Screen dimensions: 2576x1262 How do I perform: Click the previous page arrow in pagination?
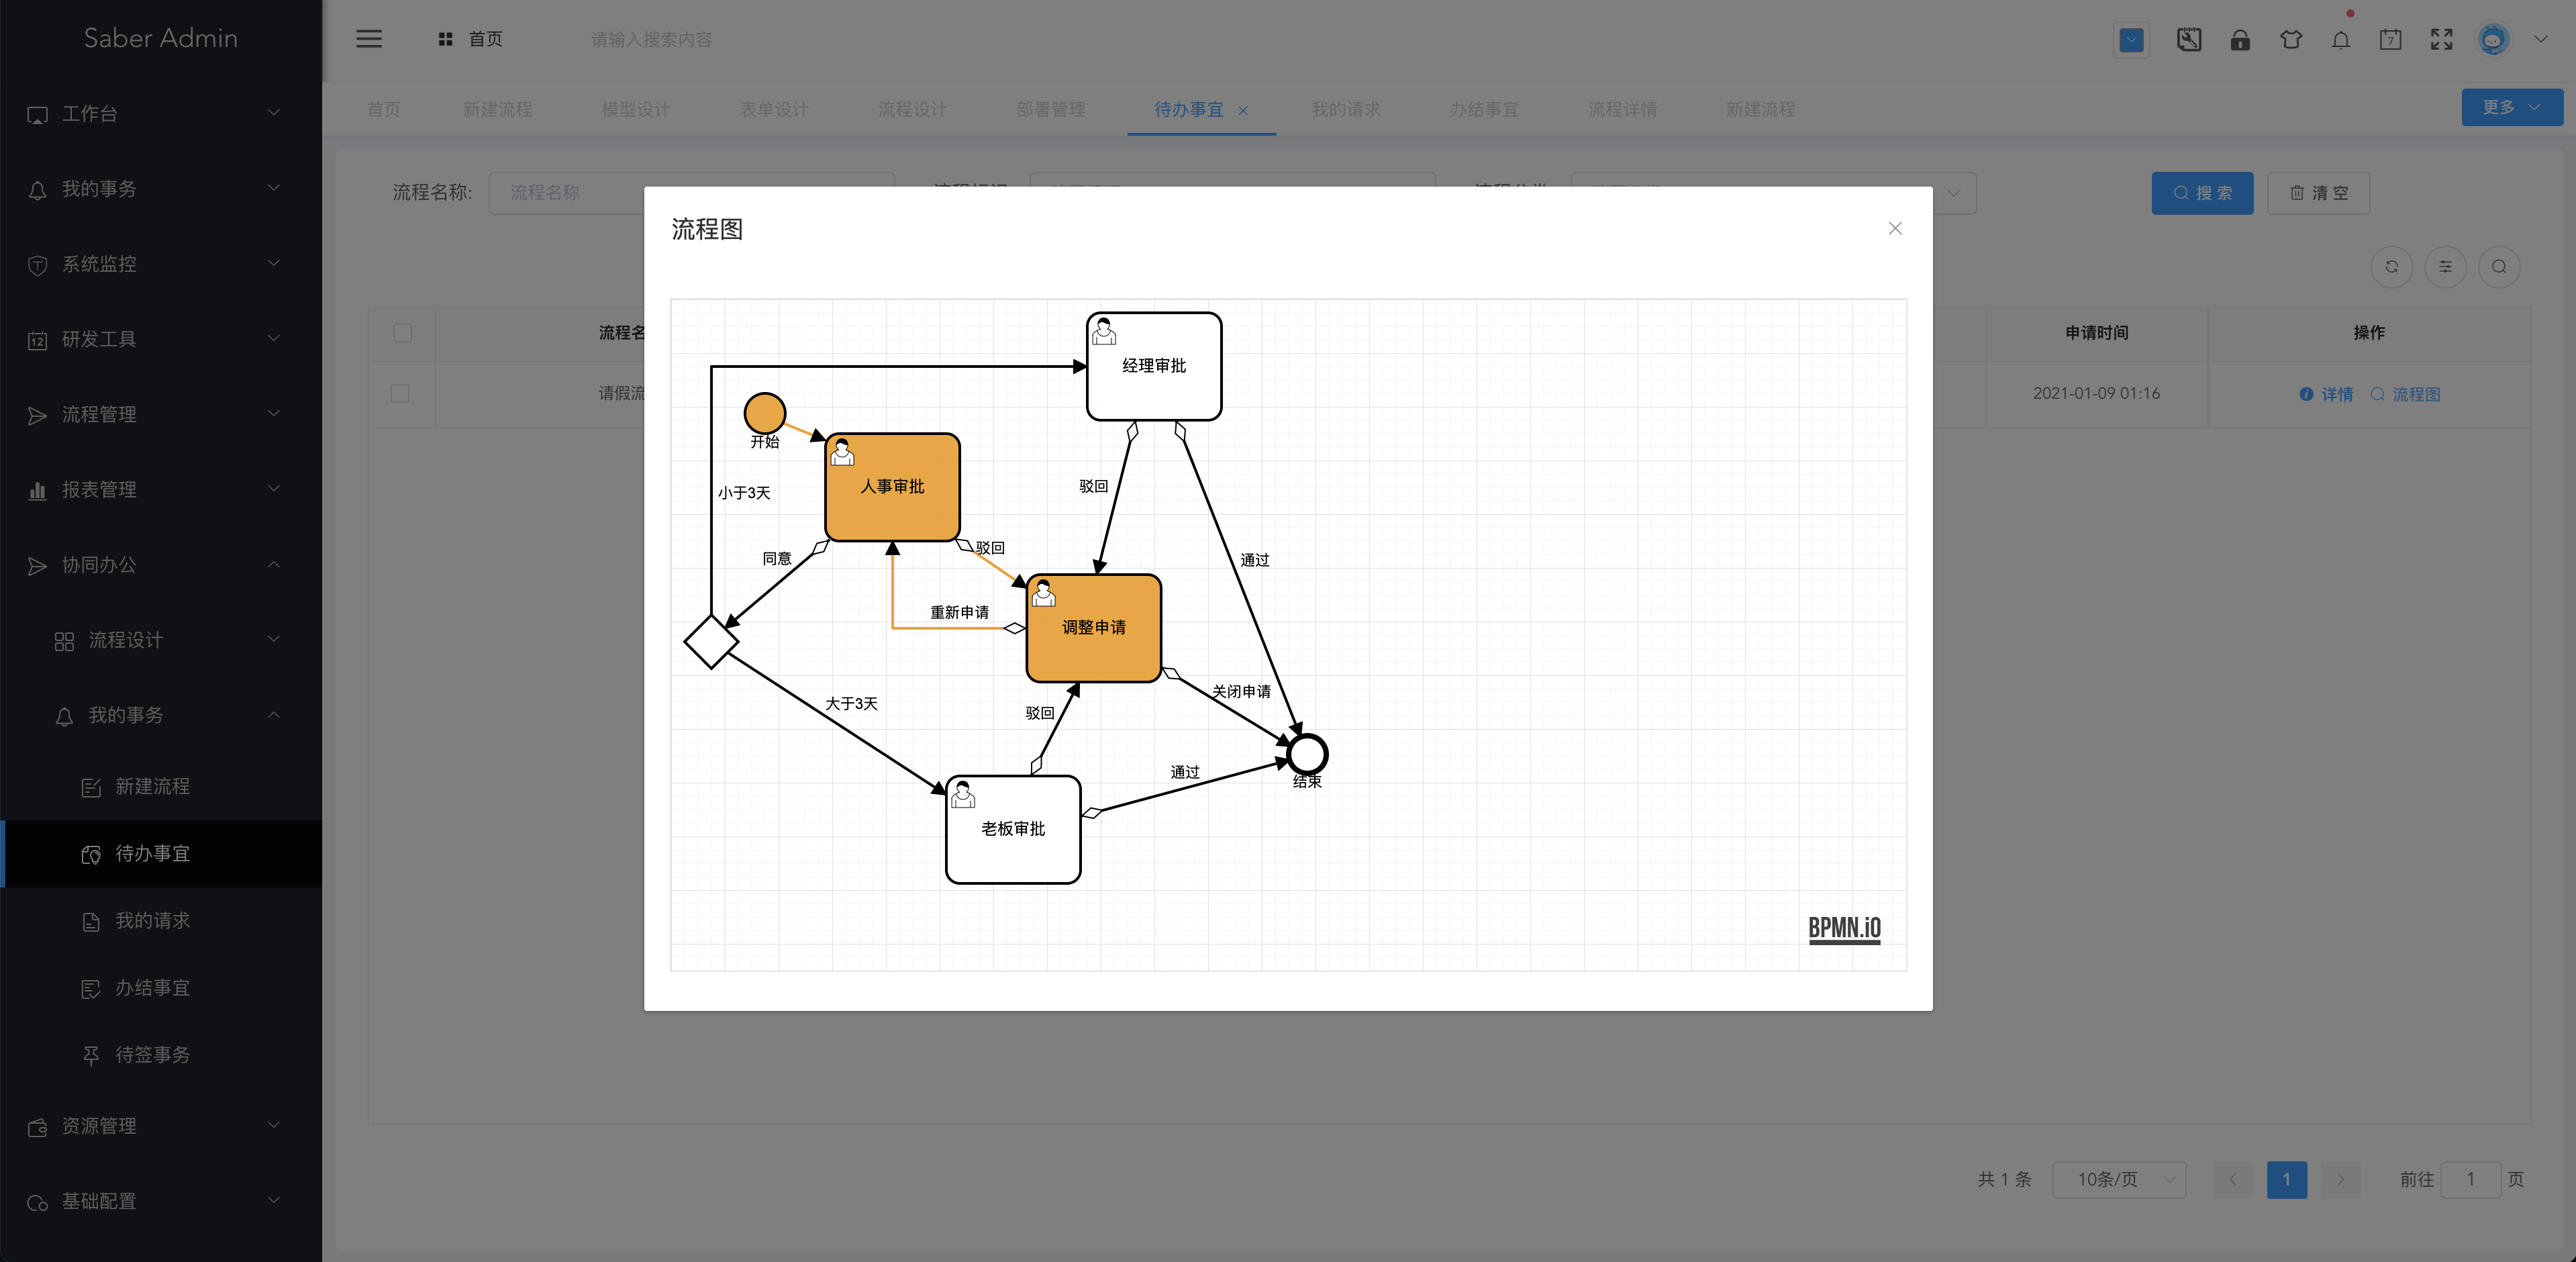[x=2233, y=1179]
